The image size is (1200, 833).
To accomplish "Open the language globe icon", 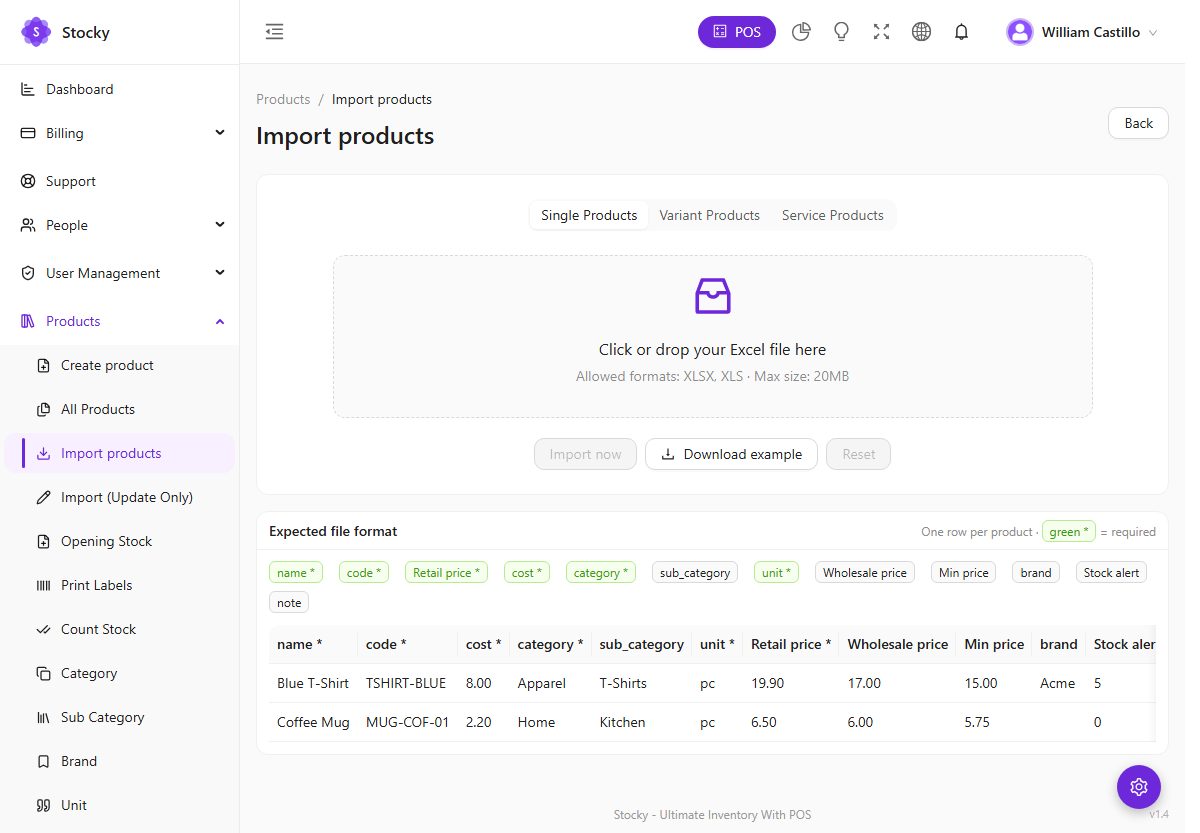I will pyautogui.click(x=921, y=32).
